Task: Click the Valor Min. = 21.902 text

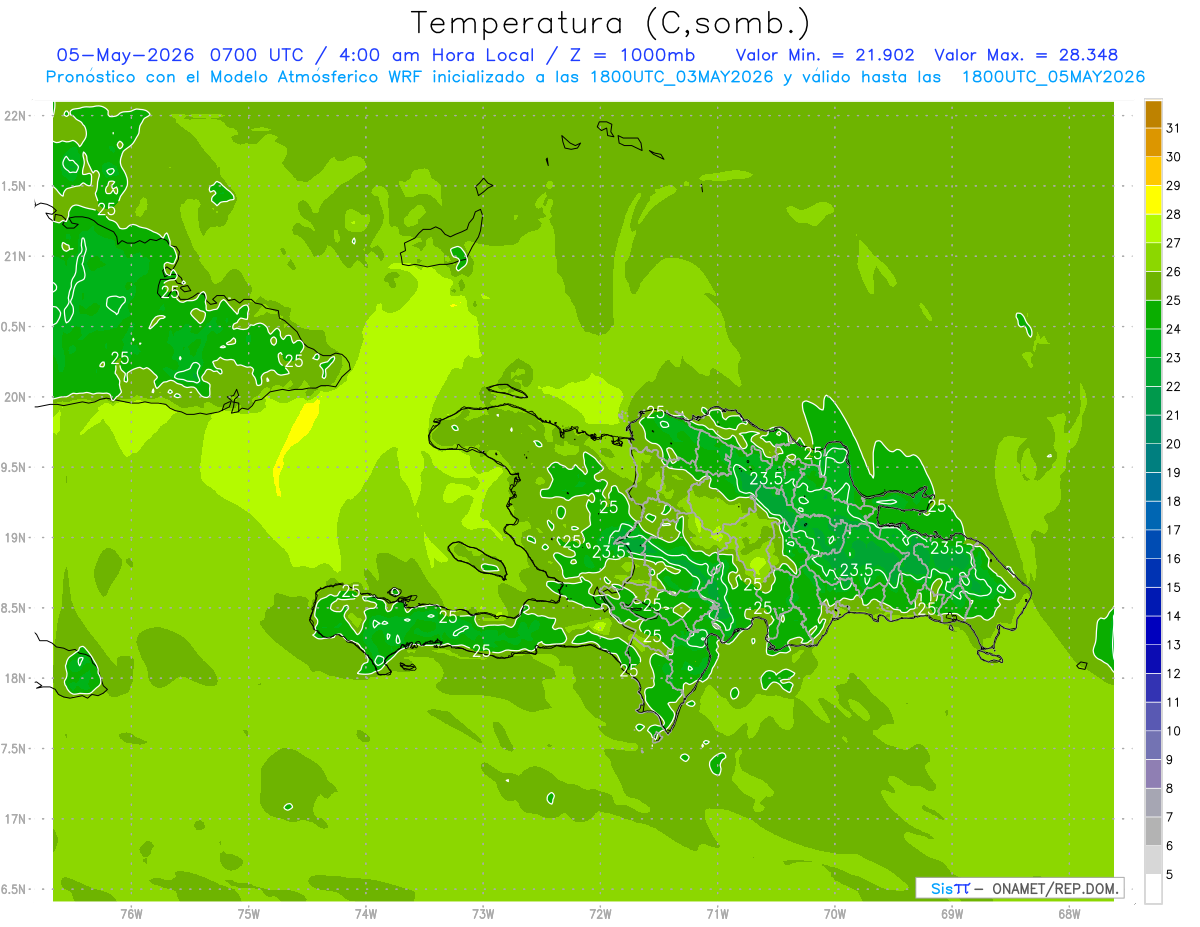Action: pyautogui.click(x=825, y=55)
